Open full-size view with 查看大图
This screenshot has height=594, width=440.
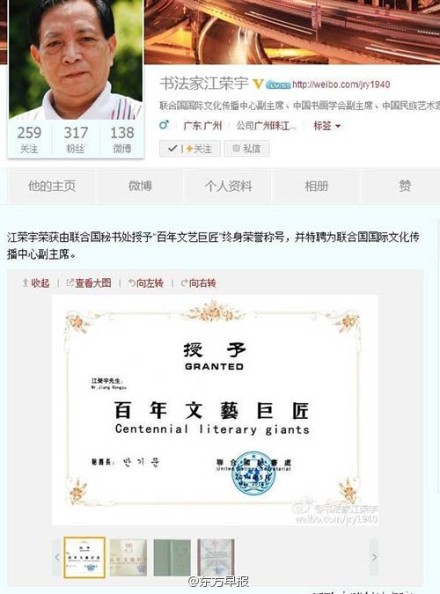point(89,283)
